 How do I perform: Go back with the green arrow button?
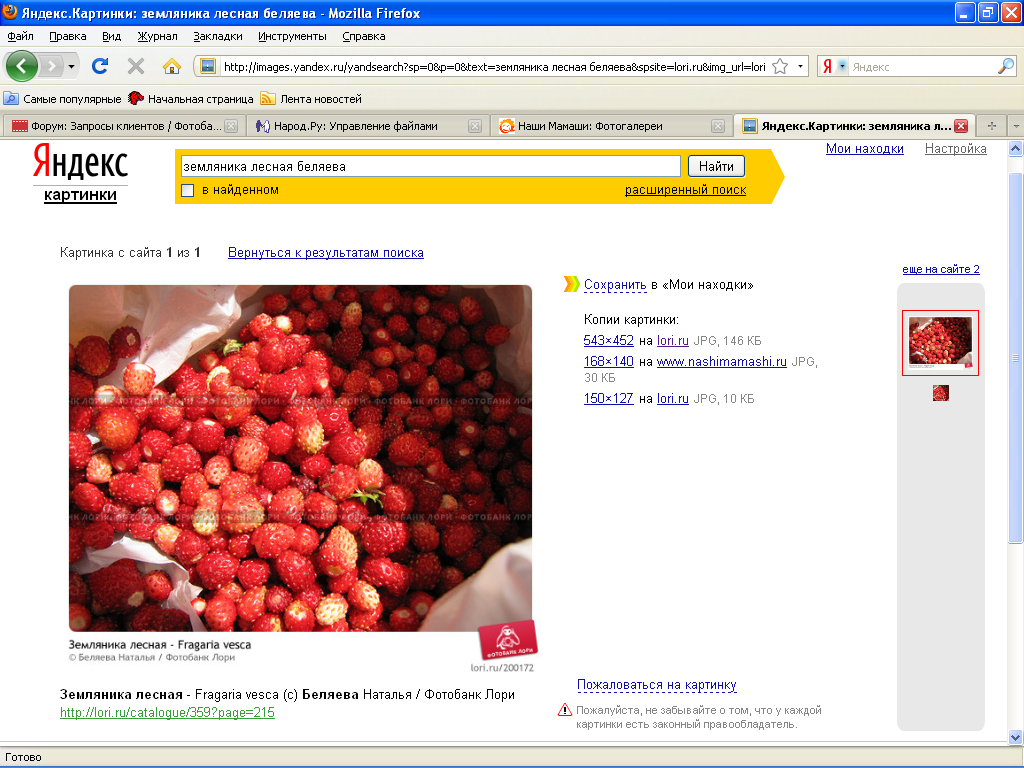(x=22, y=66)
